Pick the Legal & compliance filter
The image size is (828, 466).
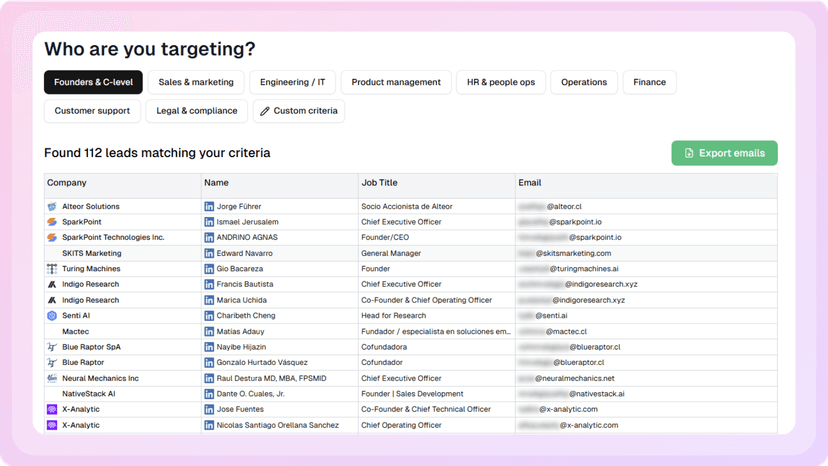pyautogui.click(x=196, y=111)
